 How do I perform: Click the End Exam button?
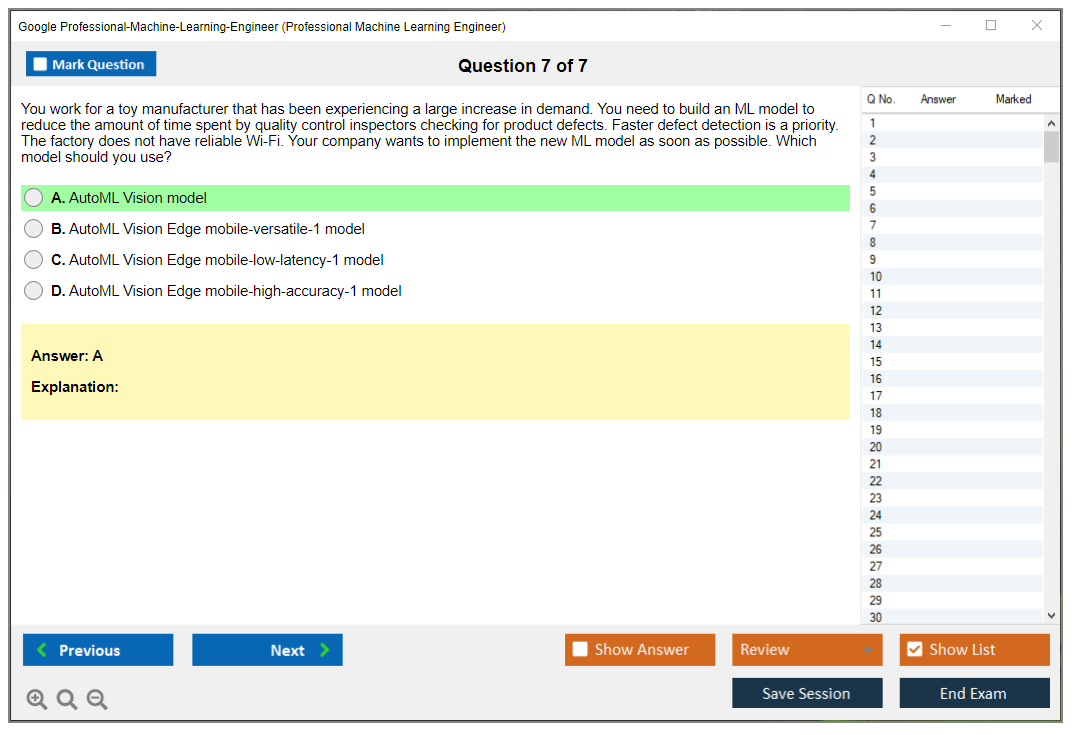[974, 693]
